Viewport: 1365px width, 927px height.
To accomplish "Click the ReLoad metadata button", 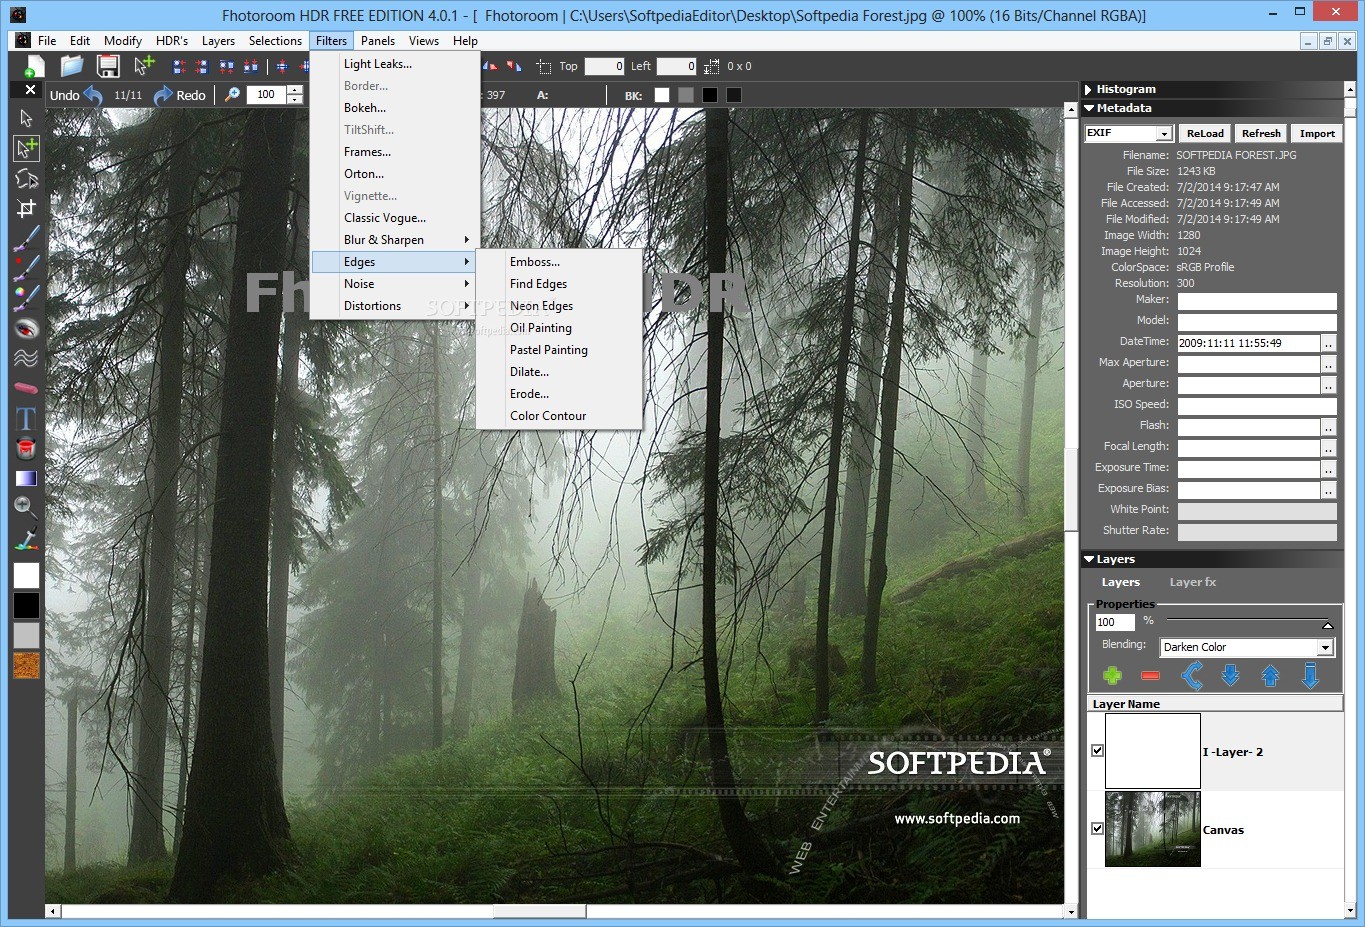I will 1205,133.
